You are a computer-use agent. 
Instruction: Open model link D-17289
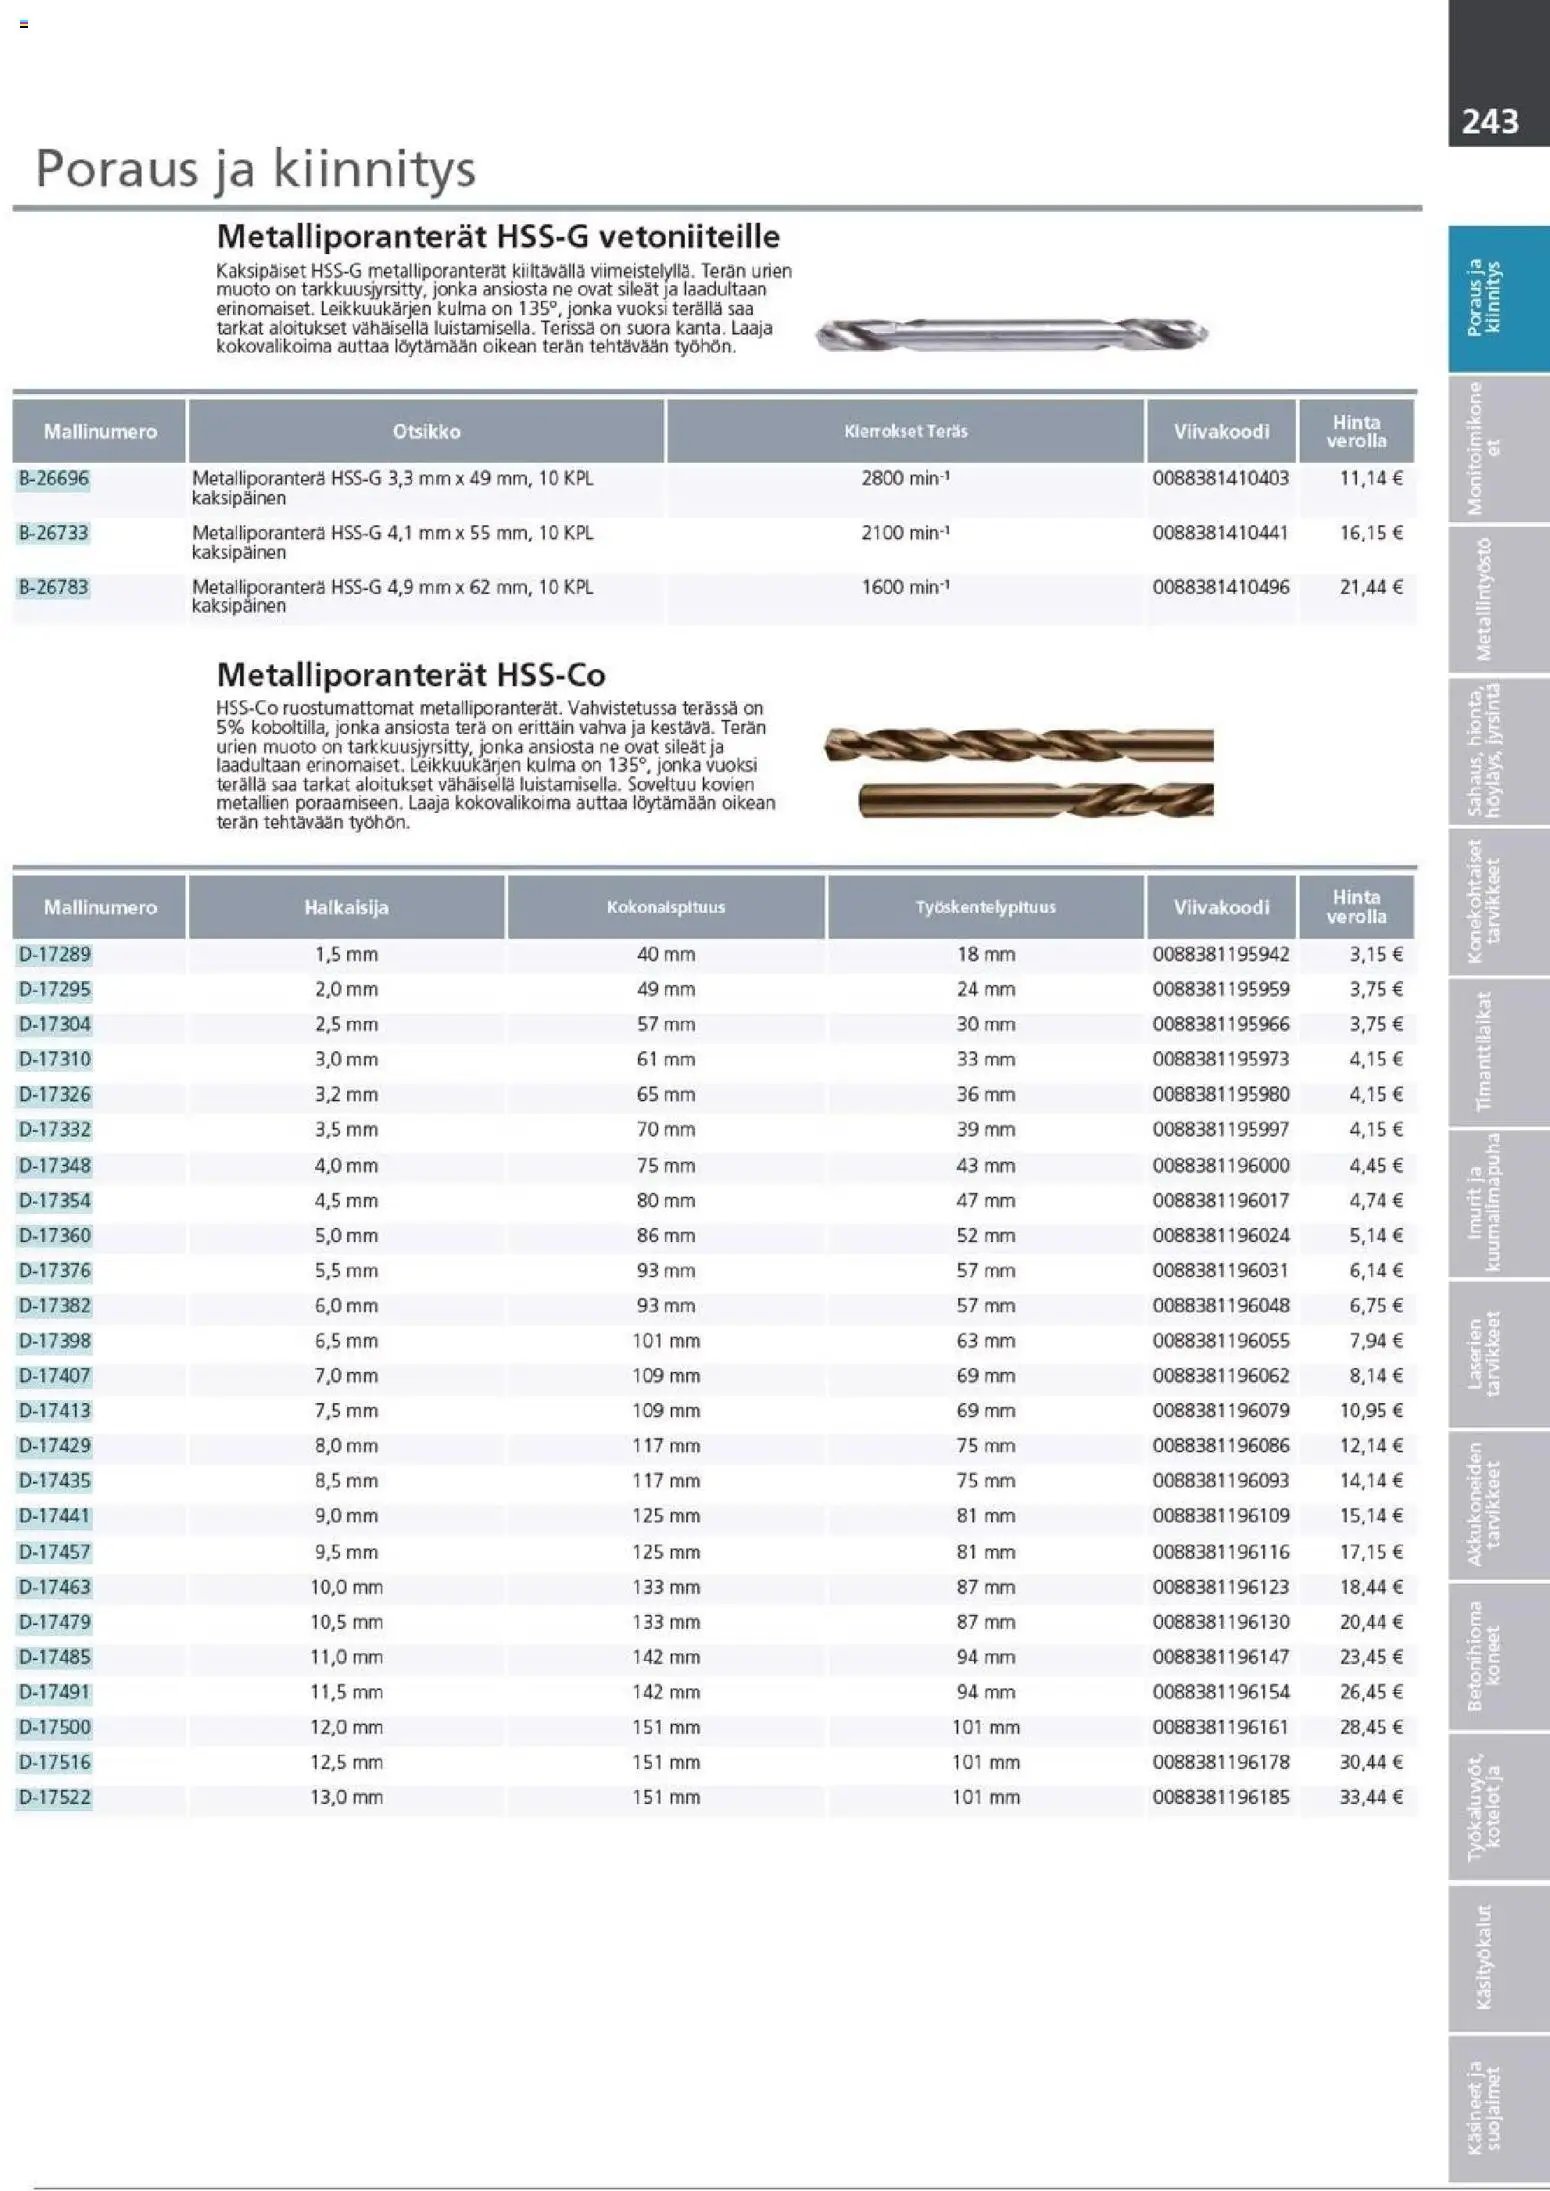(x=54, y=954)
